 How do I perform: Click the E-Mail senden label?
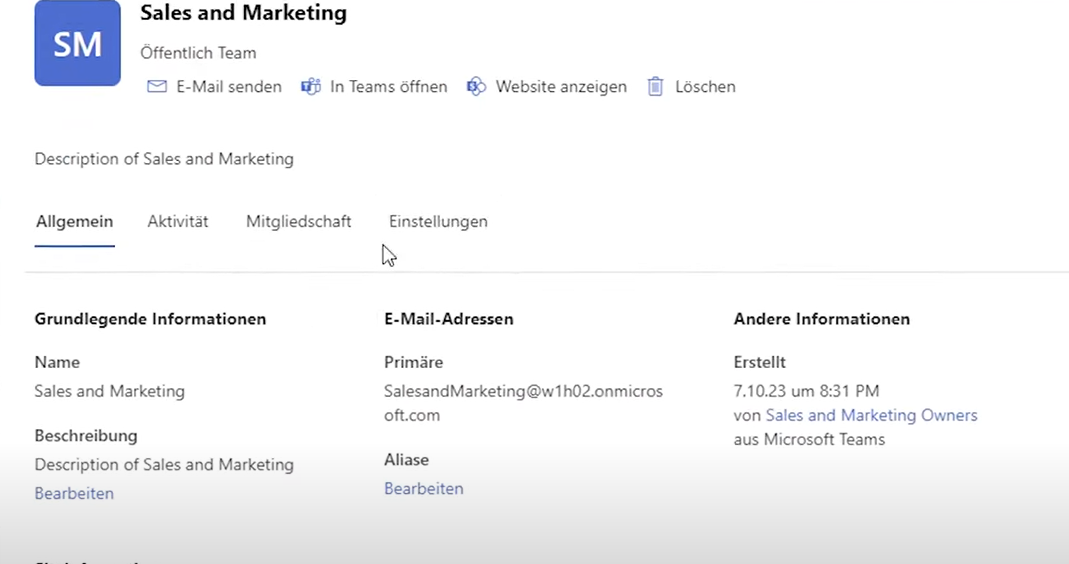click(229, 87)
